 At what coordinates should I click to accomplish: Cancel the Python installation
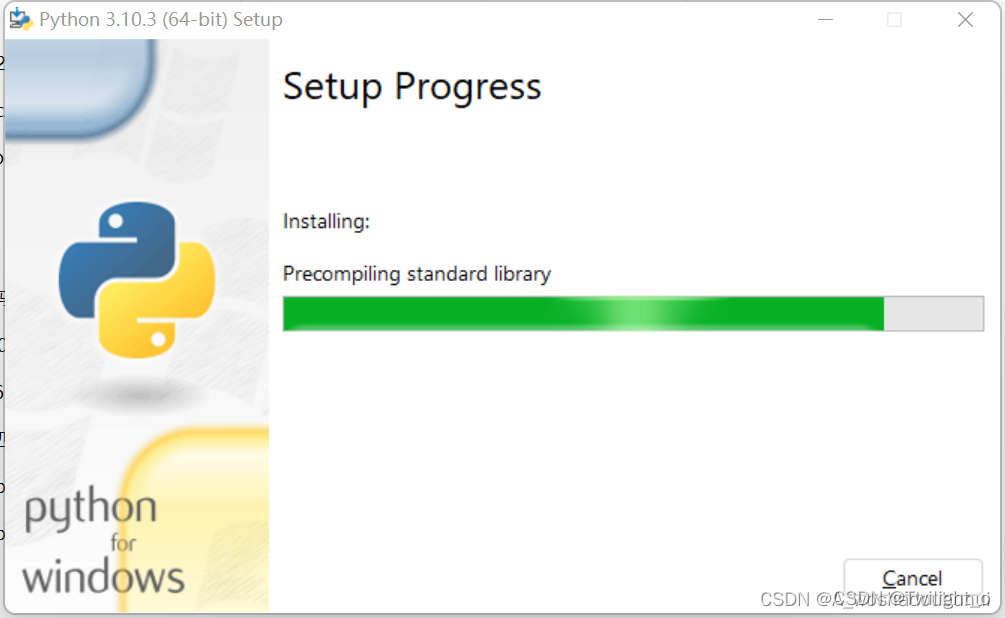point(913,579)
